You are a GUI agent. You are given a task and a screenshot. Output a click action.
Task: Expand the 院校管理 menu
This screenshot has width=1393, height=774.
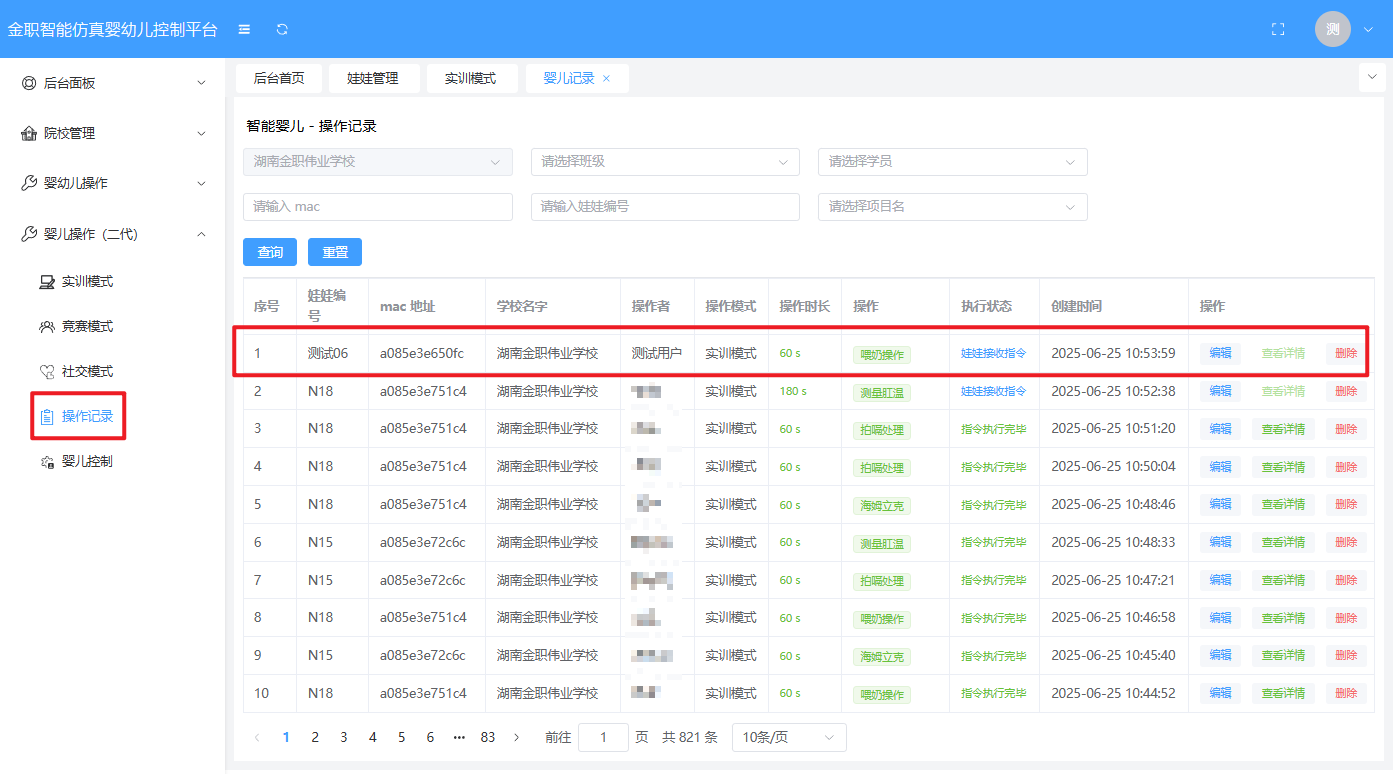pyautogui.click(x=201, y=133)
